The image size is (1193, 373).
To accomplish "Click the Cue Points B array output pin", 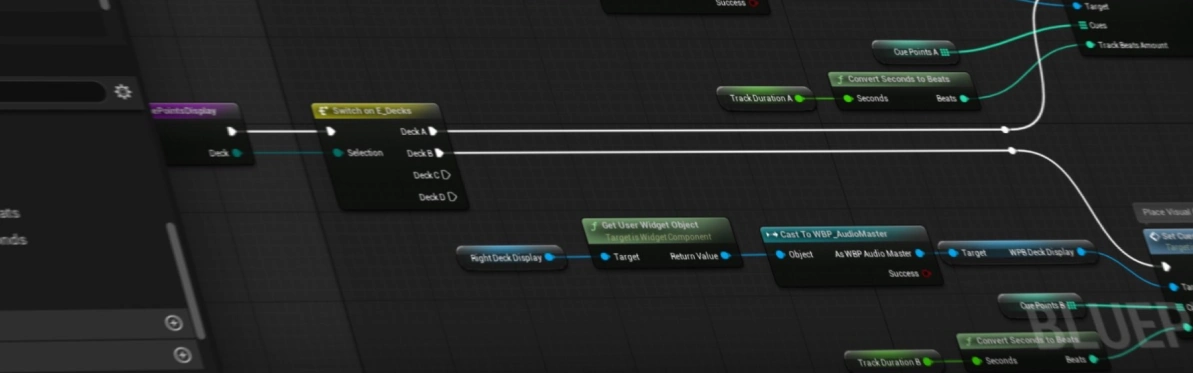I will tap(1072, 306).
